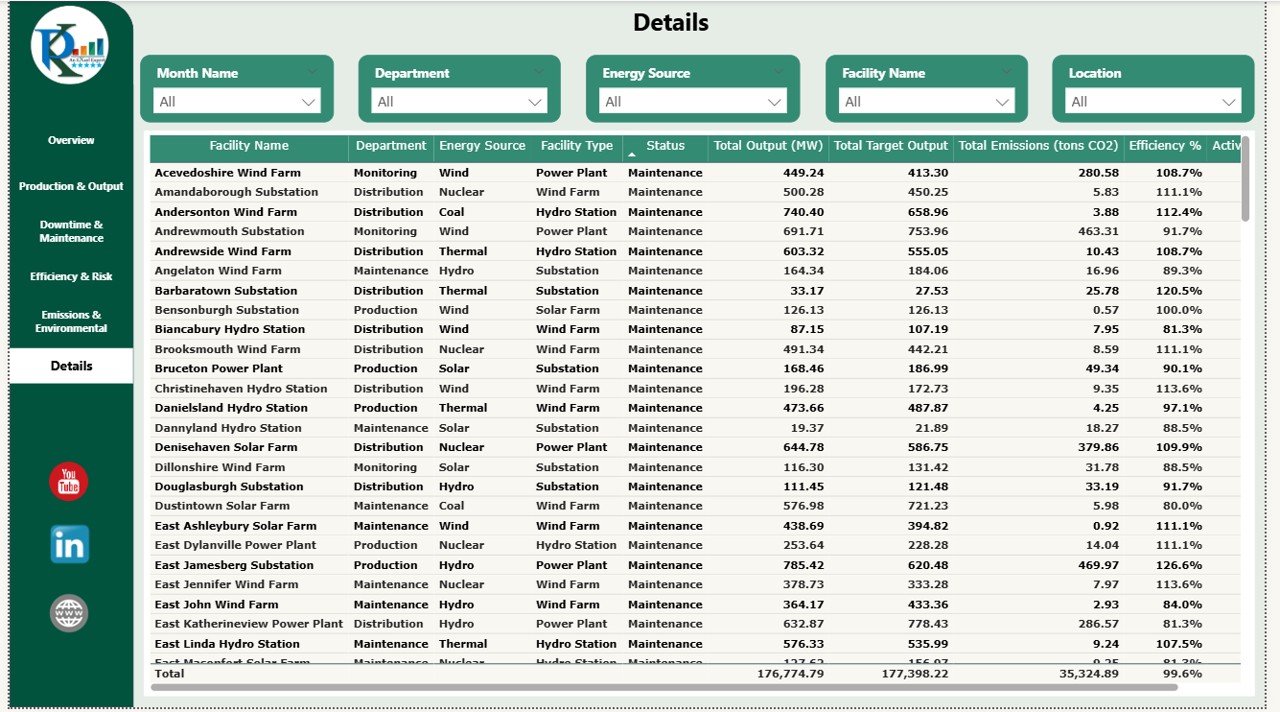1280x712 pixels.
Task: Open Downtime & Maintenance page
Action: [71, 231]
